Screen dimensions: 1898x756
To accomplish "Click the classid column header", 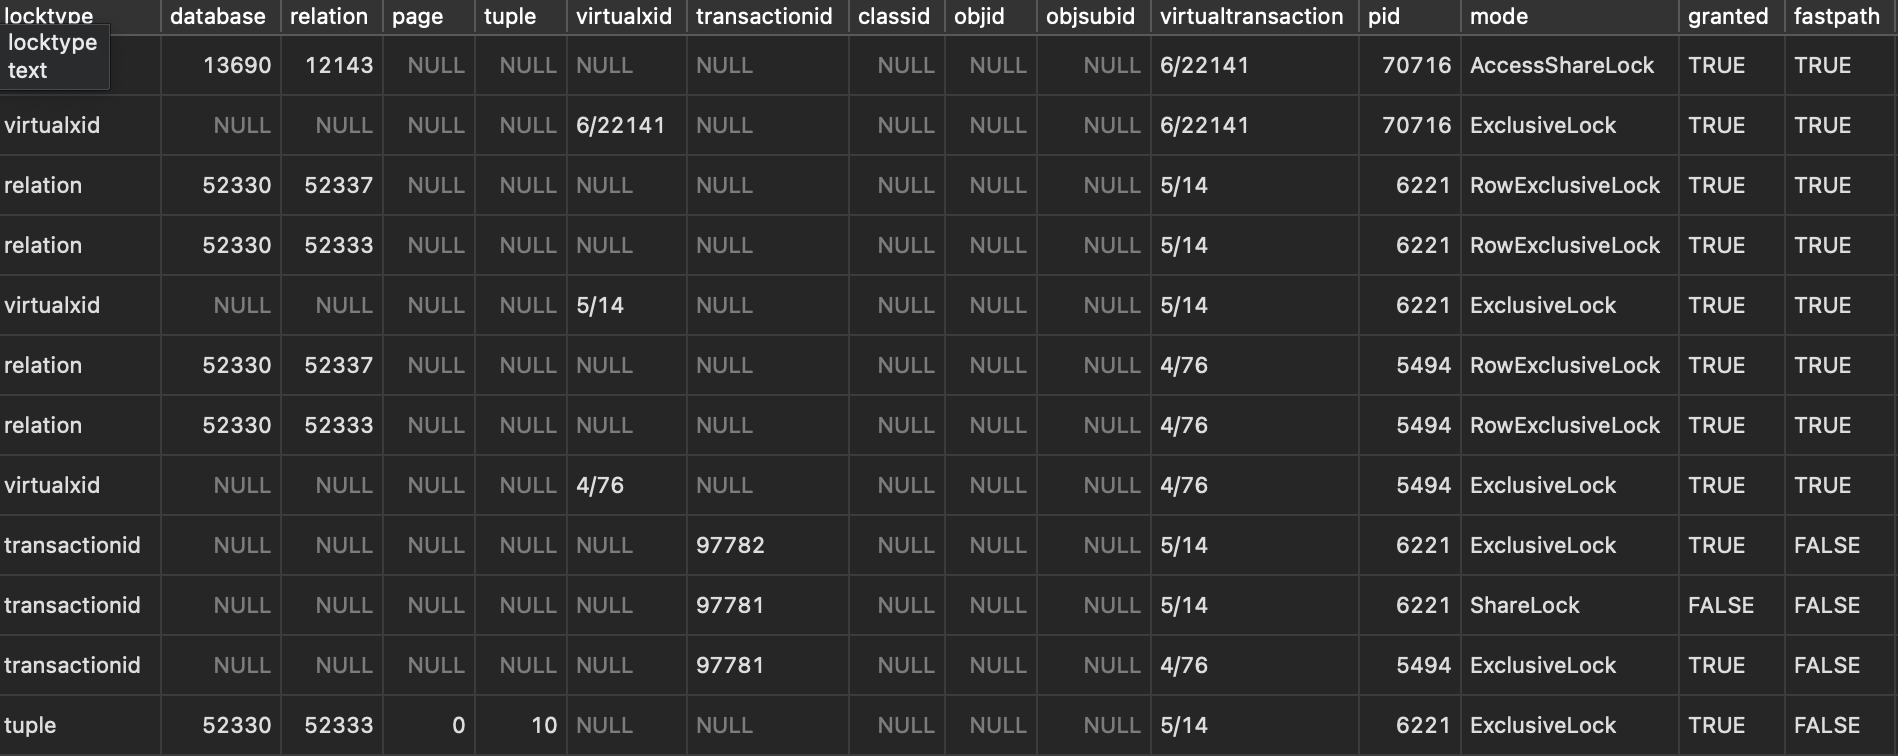I will coord(893,16).
